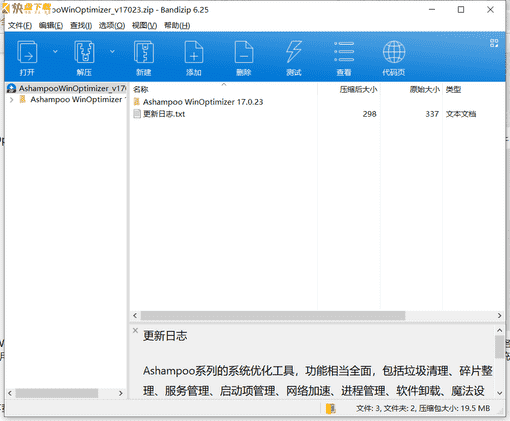This screenshot has height=421, width=510.
Task: Select Ashampoo WinOptimizer folder in left tree
Action: pyautogui.click(x=76, y=99)
